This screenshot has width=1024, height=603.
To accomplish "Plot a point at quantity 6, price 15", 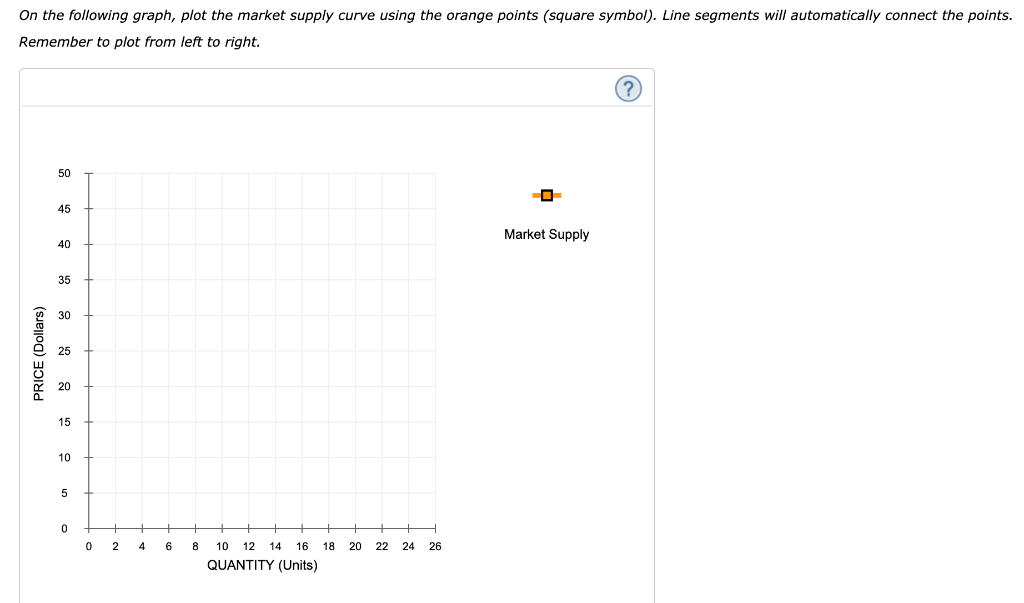I will [168, 422].
